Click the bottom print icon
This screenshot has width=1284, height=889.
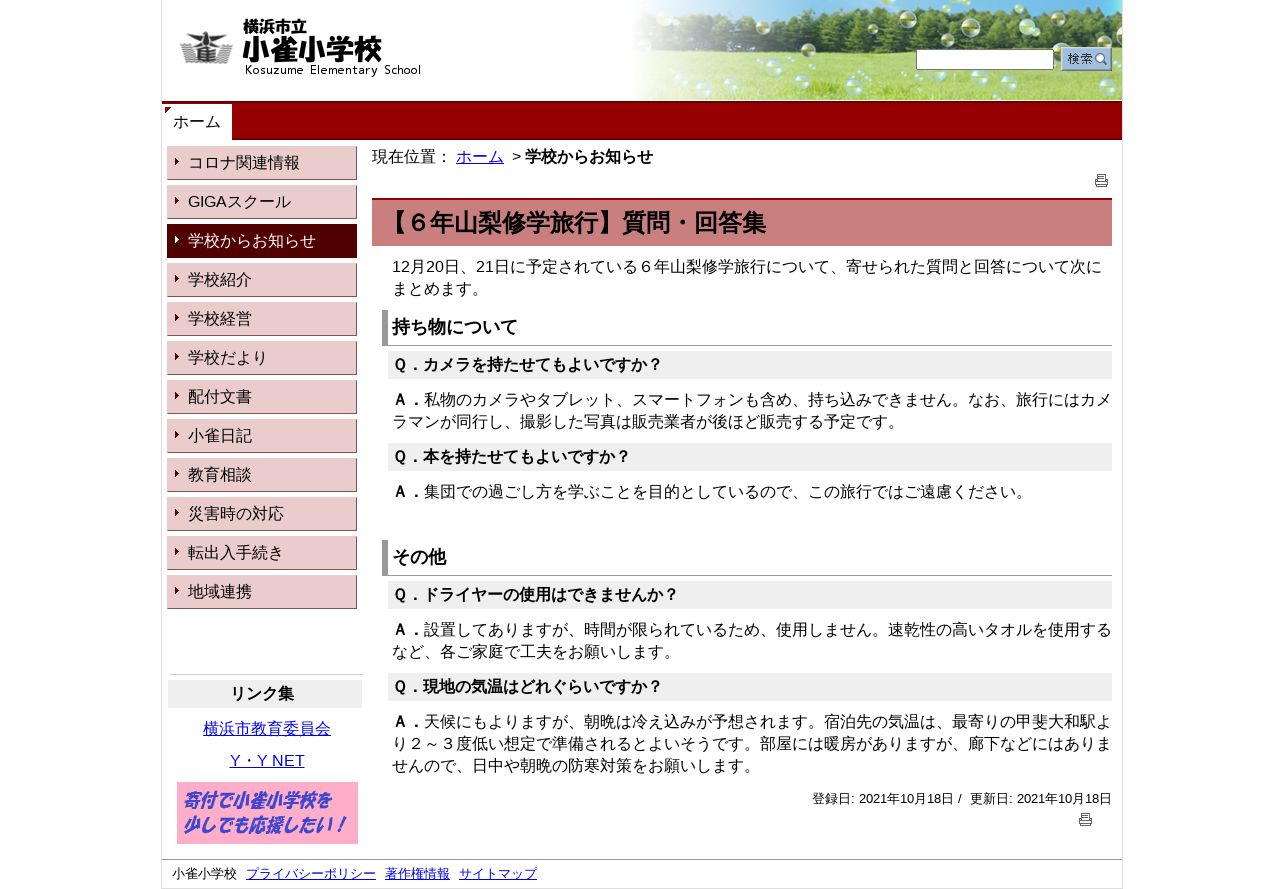(x=1085, y=820)
